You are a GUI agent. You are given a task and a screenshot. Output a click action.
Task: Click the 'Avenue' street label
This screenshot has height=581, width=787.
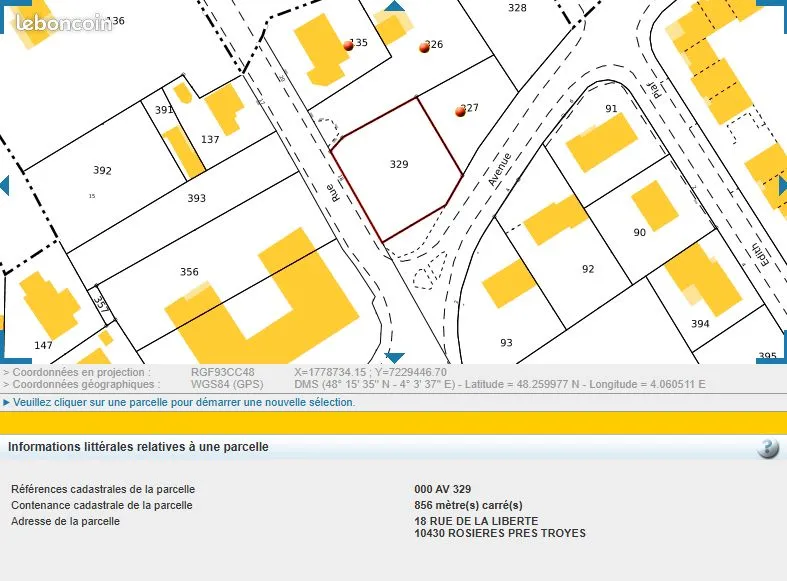tap(499, 170)
